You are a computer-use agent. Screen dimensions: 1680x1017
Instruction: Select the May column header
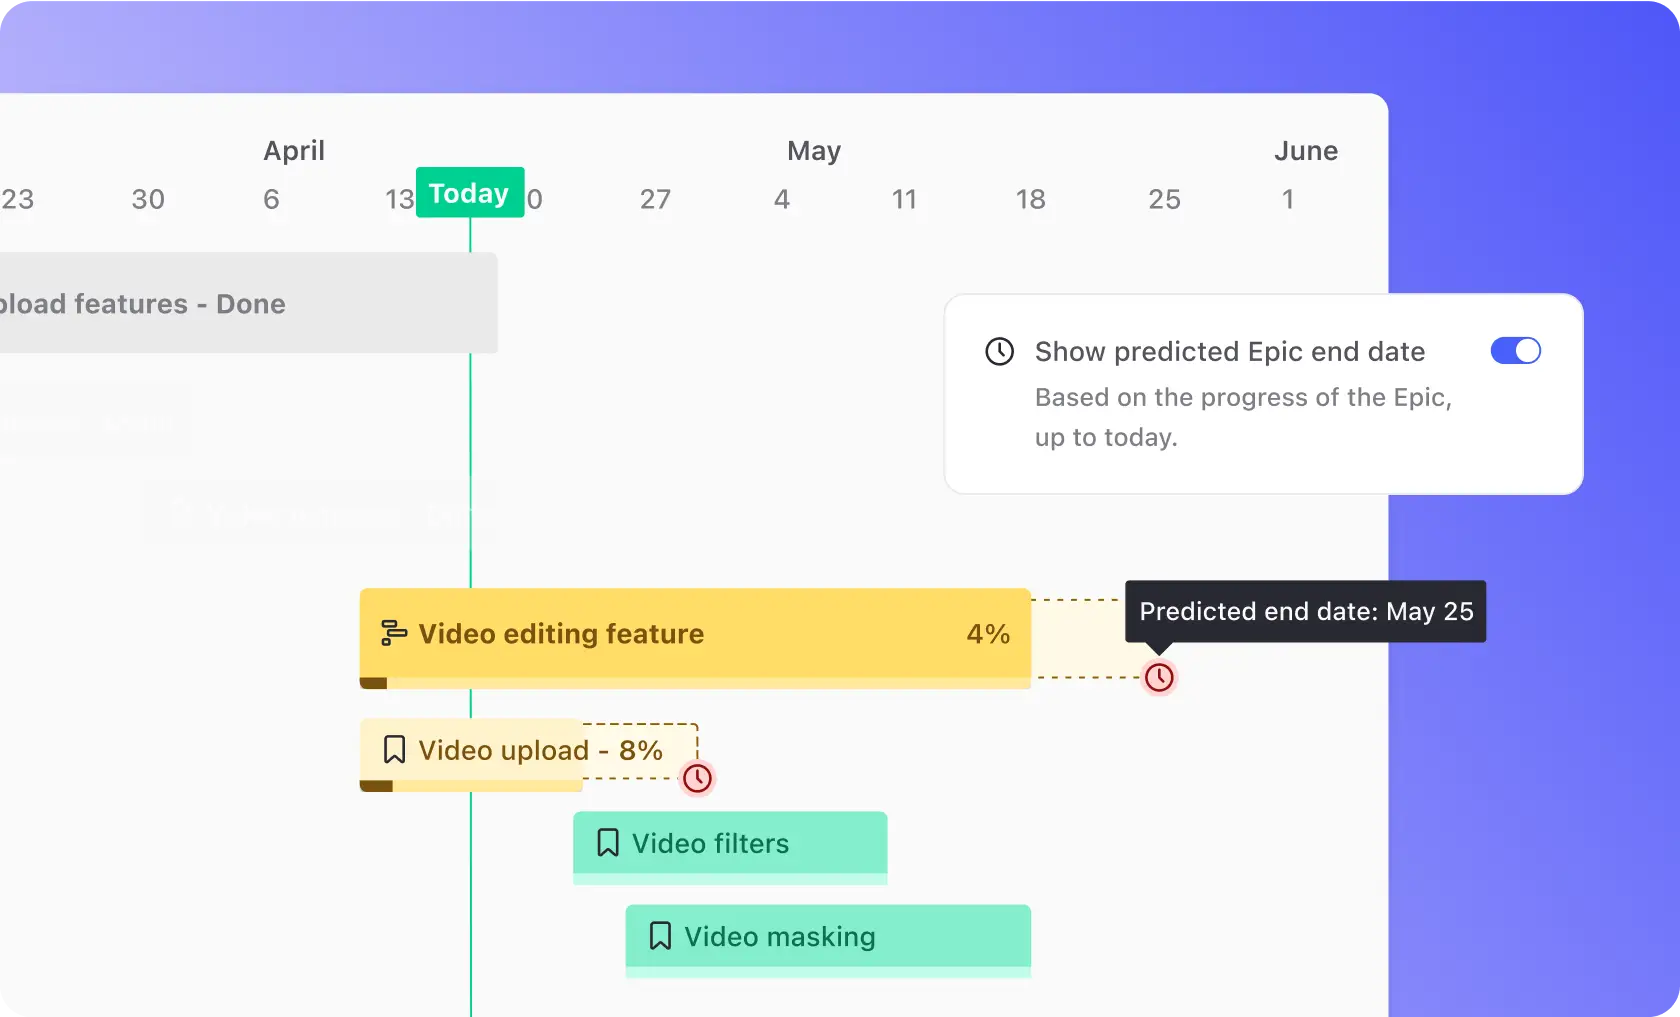coord(813,151)
